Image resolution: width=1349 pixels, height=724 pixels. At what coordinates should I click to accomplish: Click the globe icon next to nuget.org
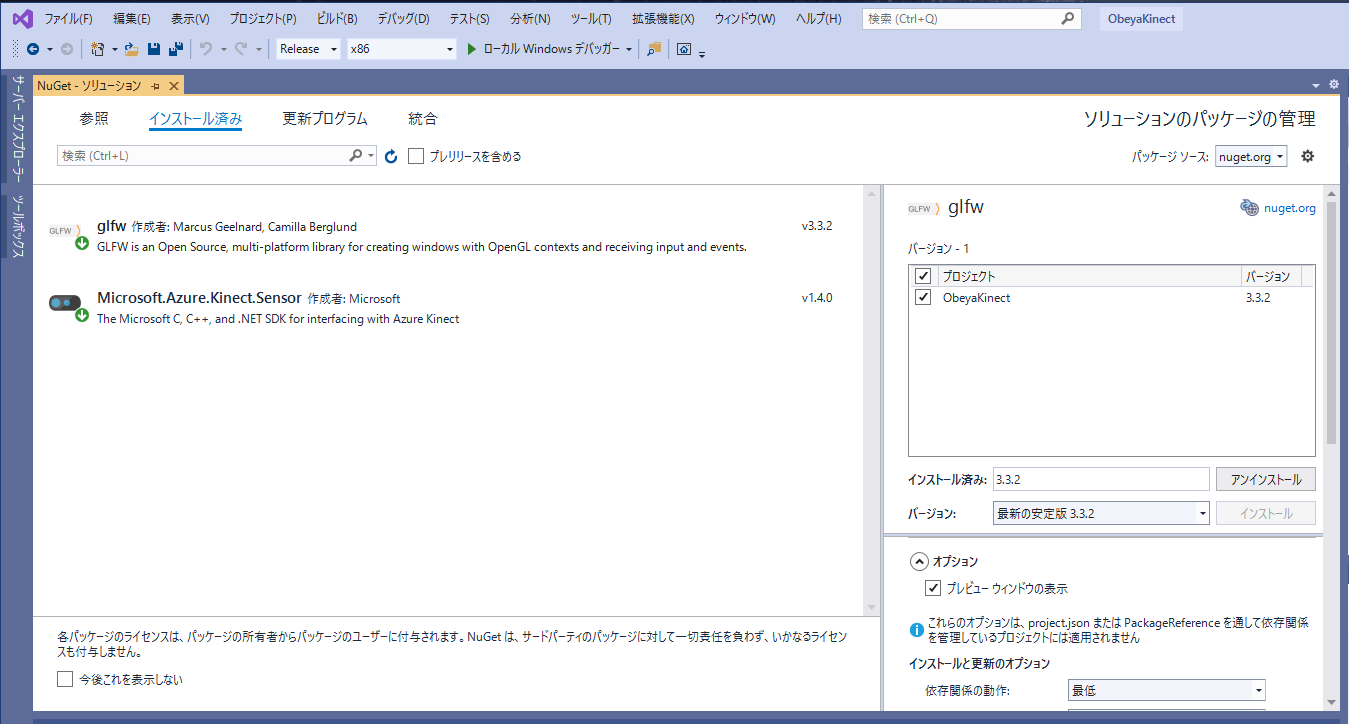click(1249, 208)
